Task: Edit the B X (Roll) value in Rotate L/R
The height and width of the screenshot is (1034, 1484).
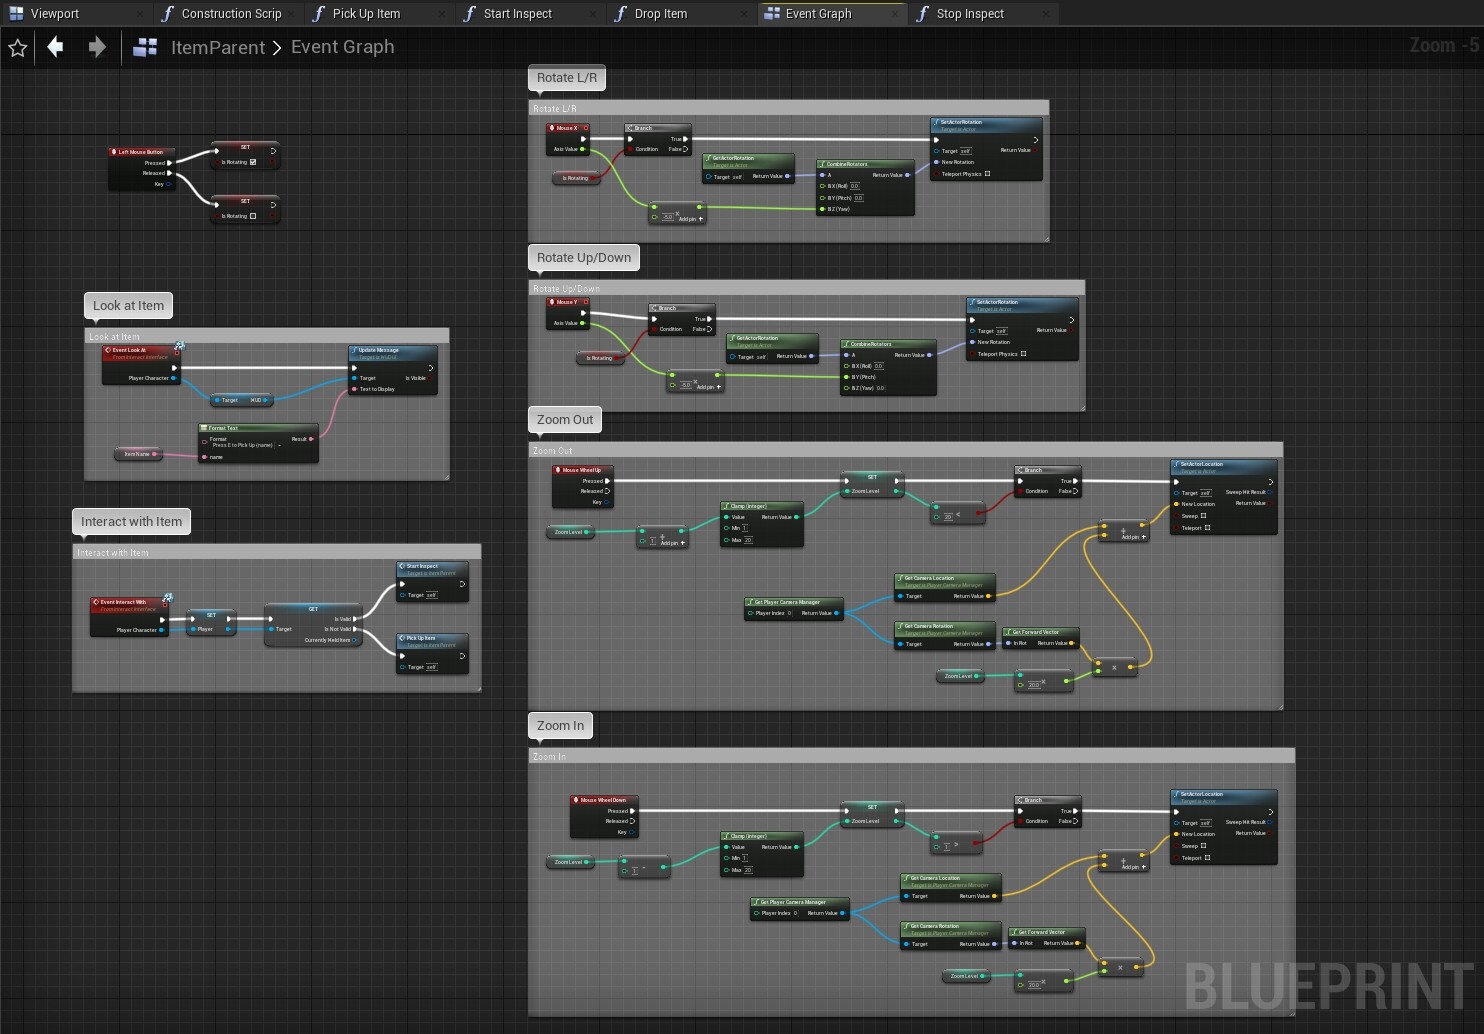Action: click(855, 186)
